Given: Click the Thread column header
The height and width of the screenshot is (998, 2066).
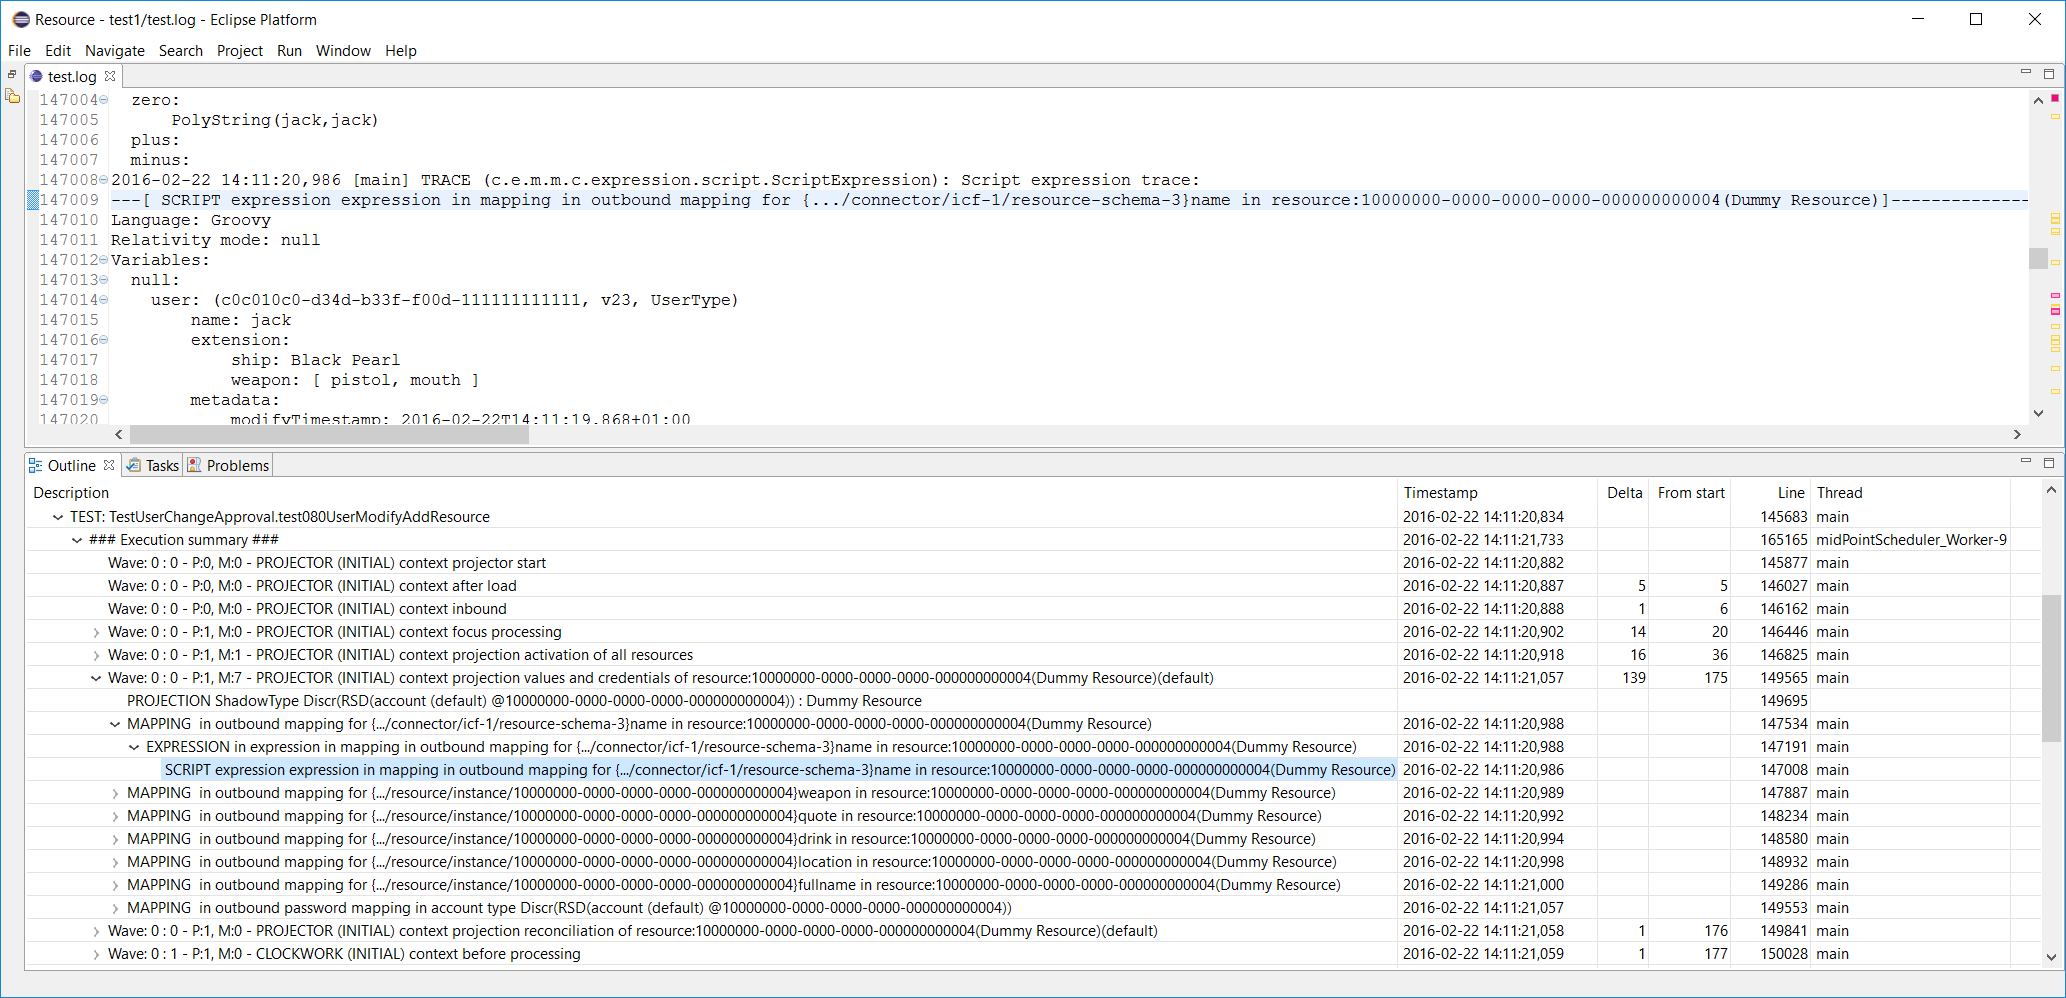Looking at the screenshot, I should (1839, 493).
